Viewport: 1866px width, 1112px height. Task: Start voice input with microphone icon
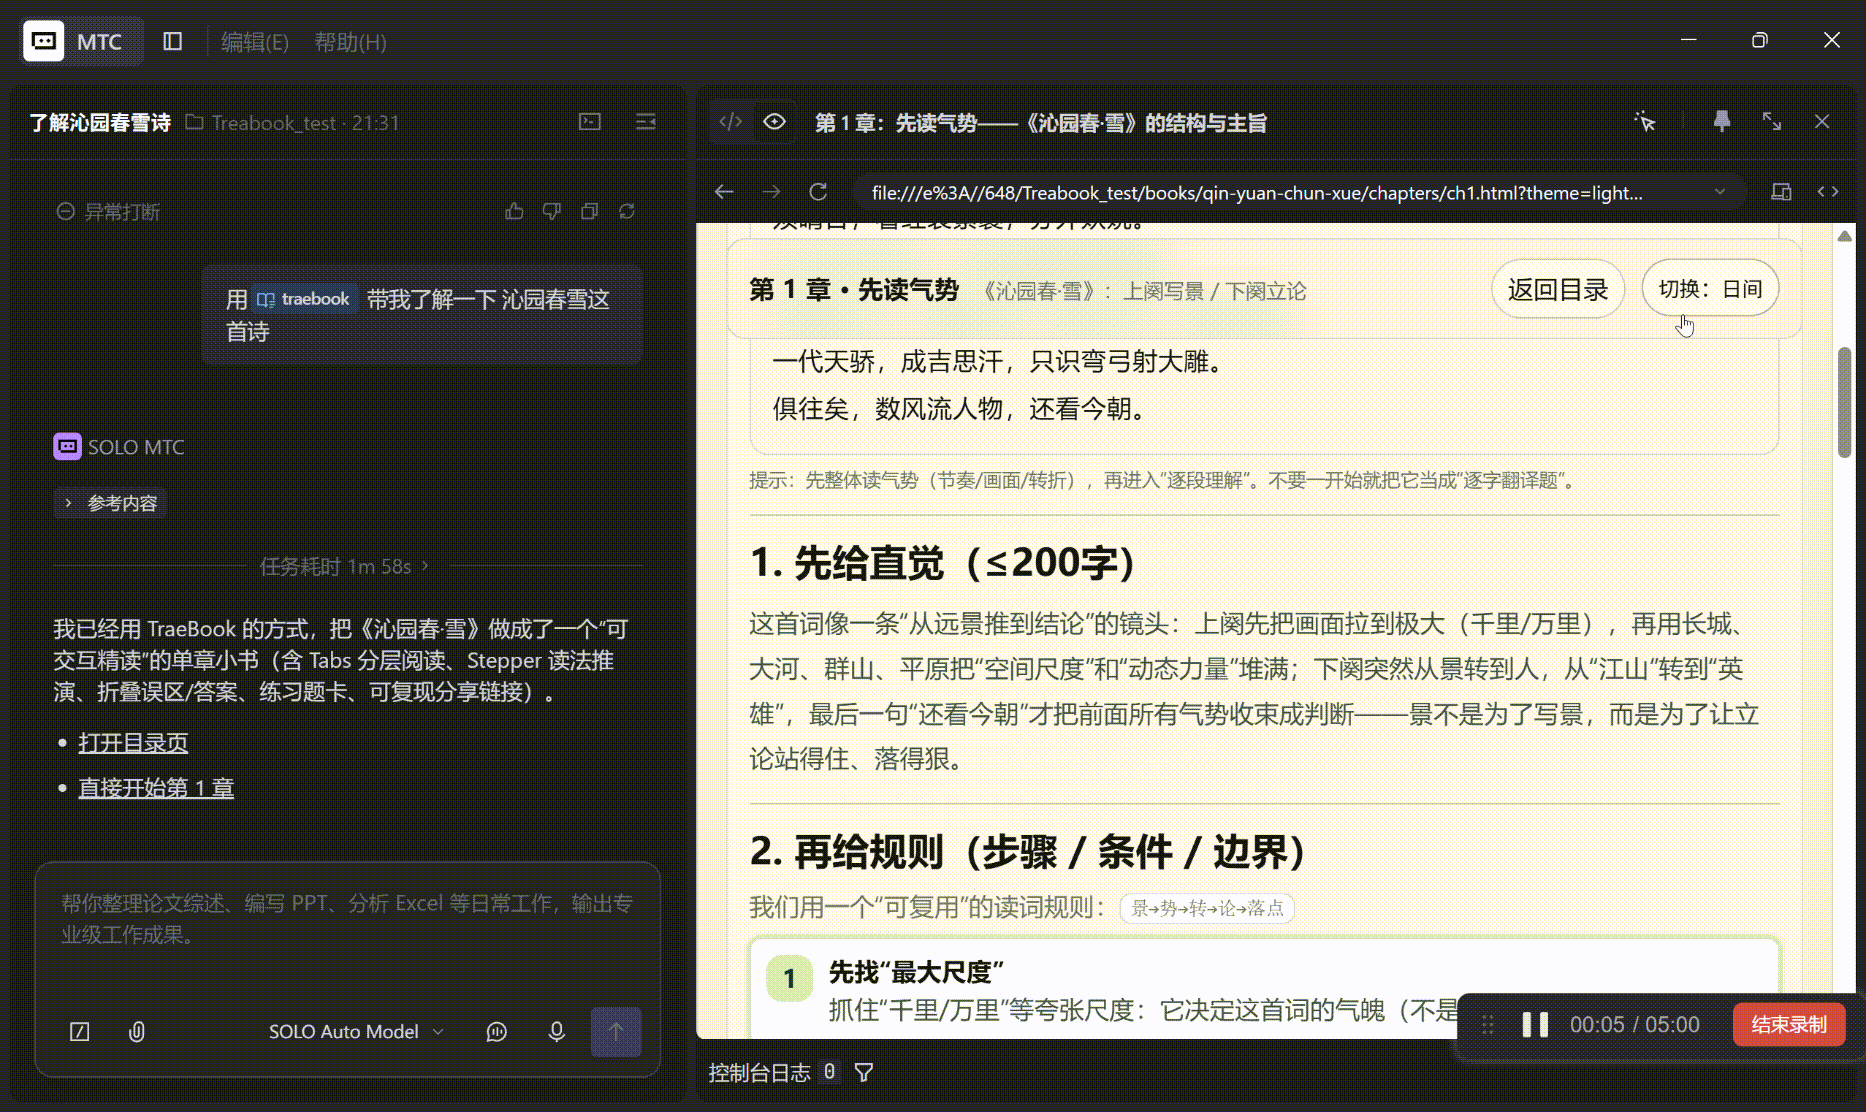click(557, 1032)
